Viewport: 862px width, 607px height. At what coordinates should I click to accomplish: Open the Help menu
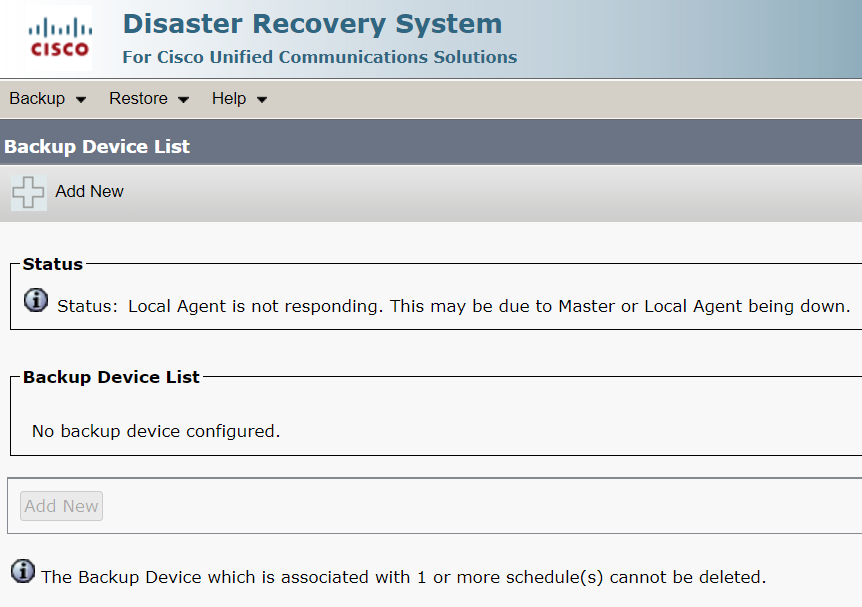tap(229, 98)
